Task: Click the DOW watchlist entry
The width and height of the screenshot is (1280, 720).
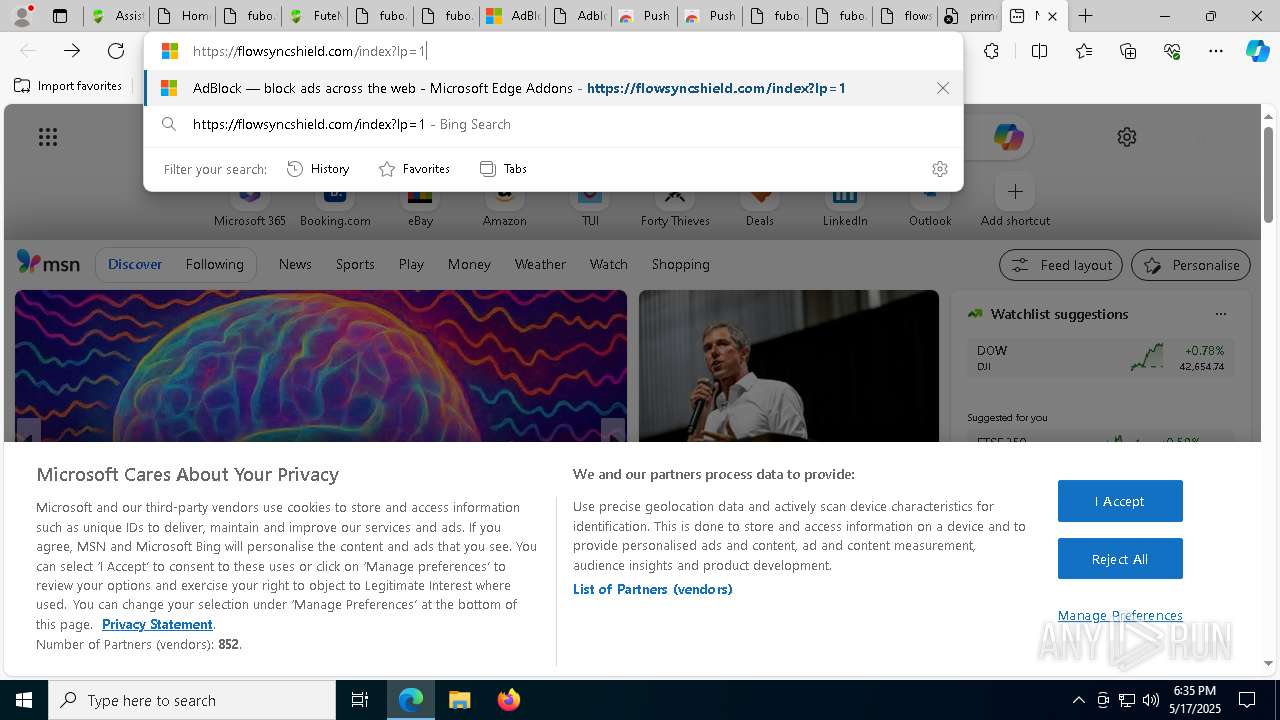Action: coord(1100,358)
